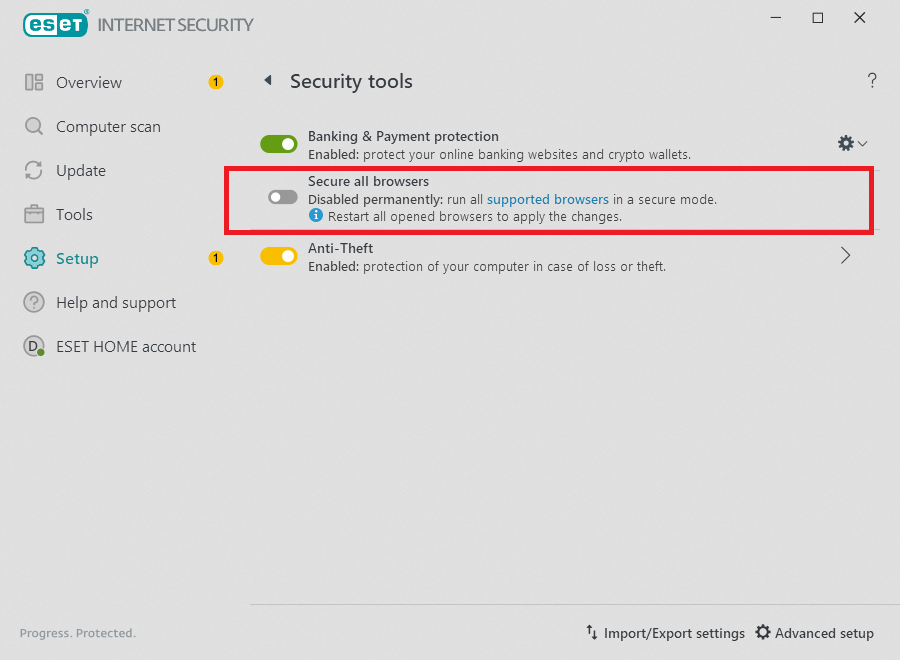This screenshot has height=660, width=900.
Task: Turn off the Anti-Theft toggle
Action: point(279,257)
